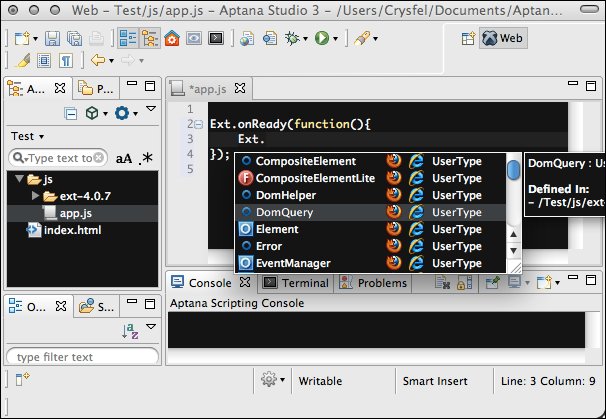Select the *app.js editor tab
The width and height of the screenshot is (606, 419).
coord(209,89)
